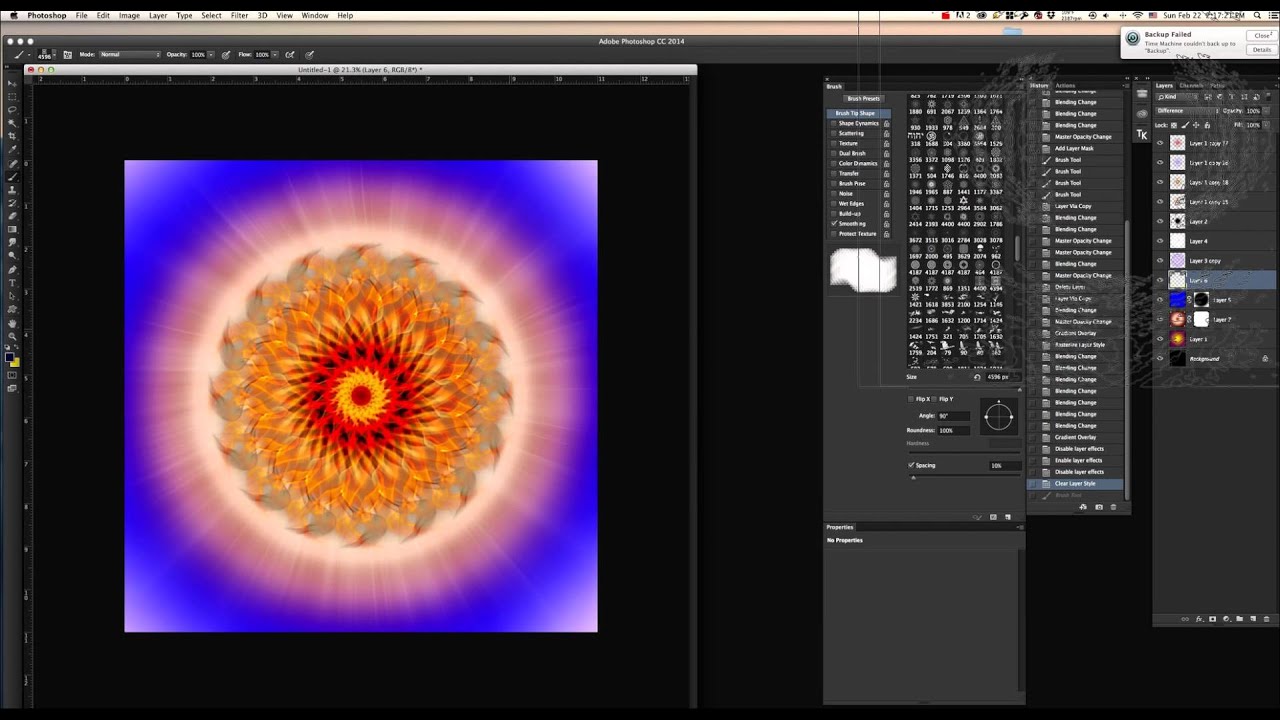This screenshot has width=1280, height=720.
Task: Select the History Brush tool
Action: (13, 203)
